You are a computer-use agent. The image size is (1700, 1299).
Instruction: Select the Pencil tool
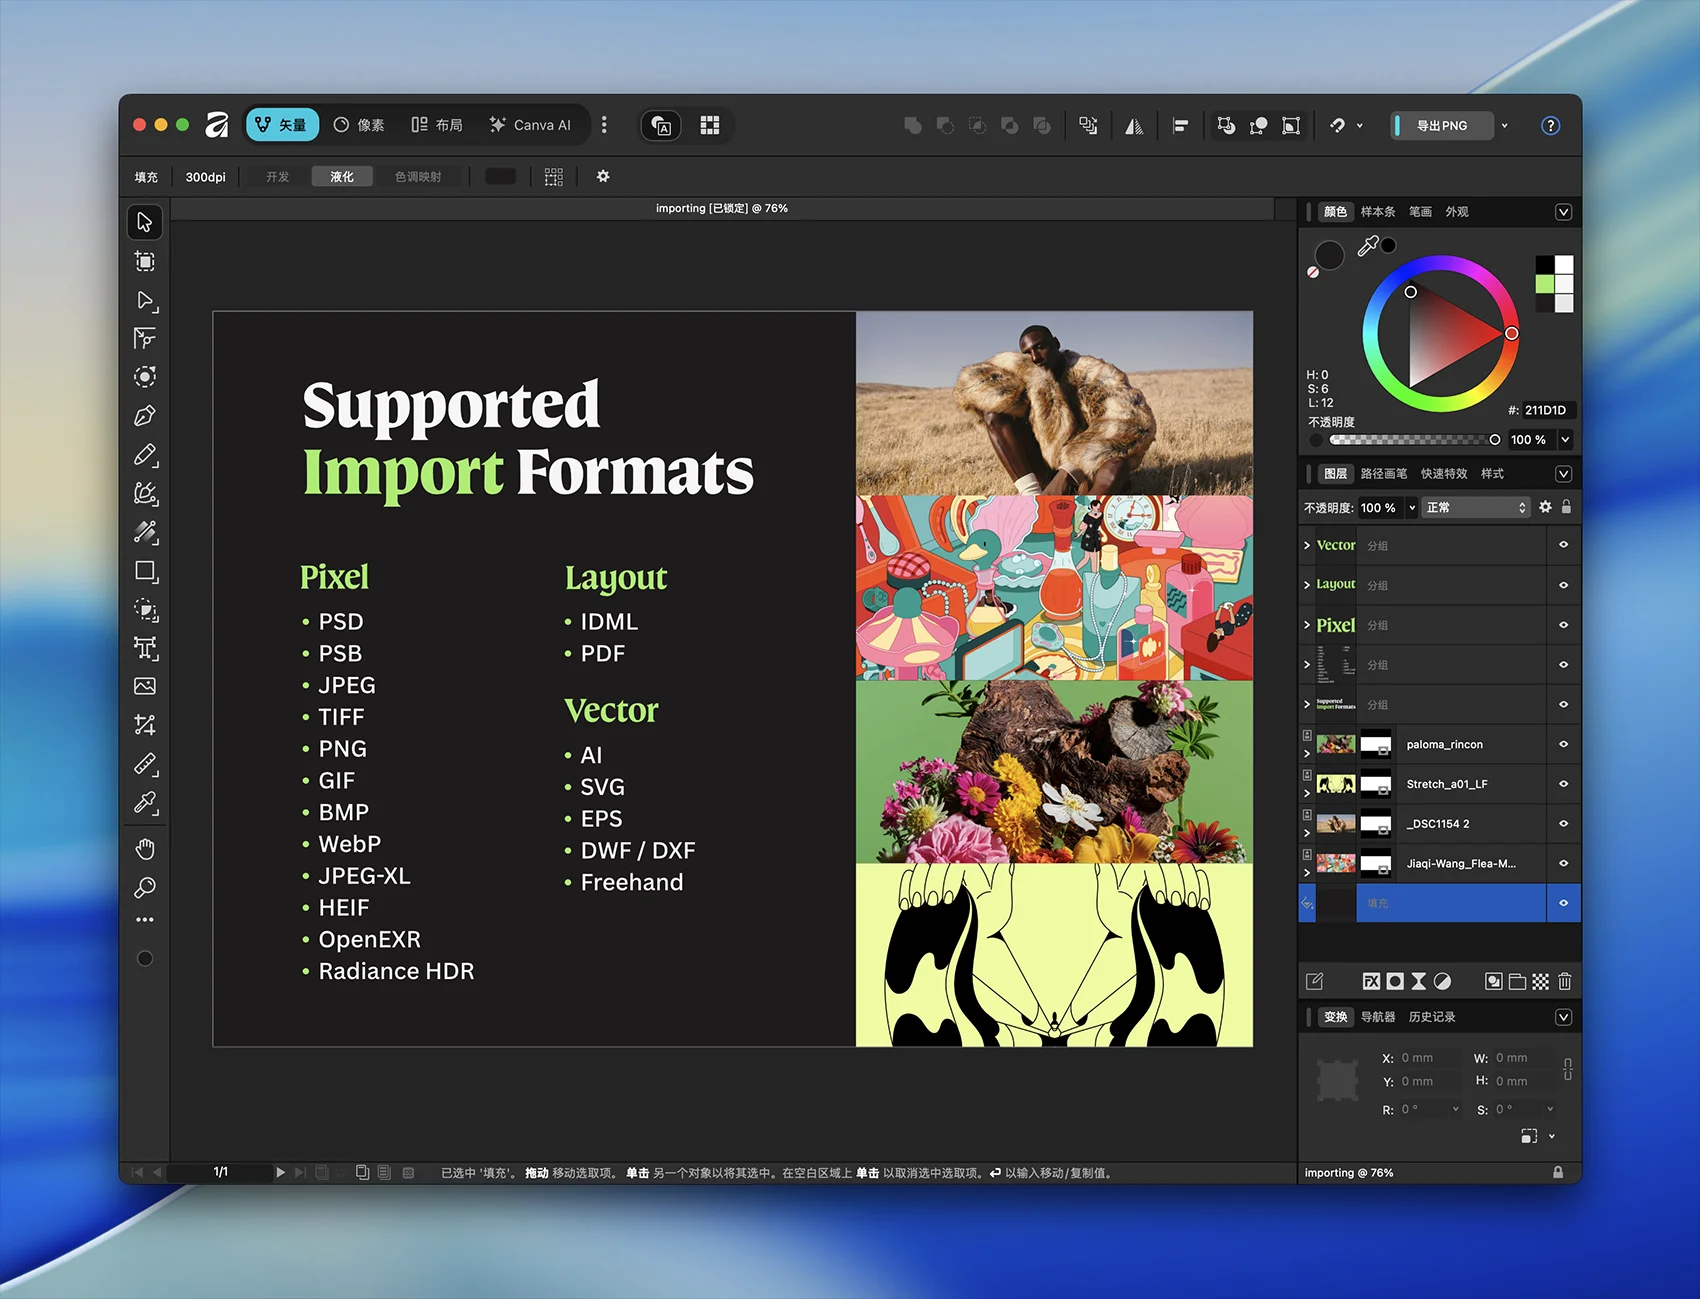click(145, 455)
